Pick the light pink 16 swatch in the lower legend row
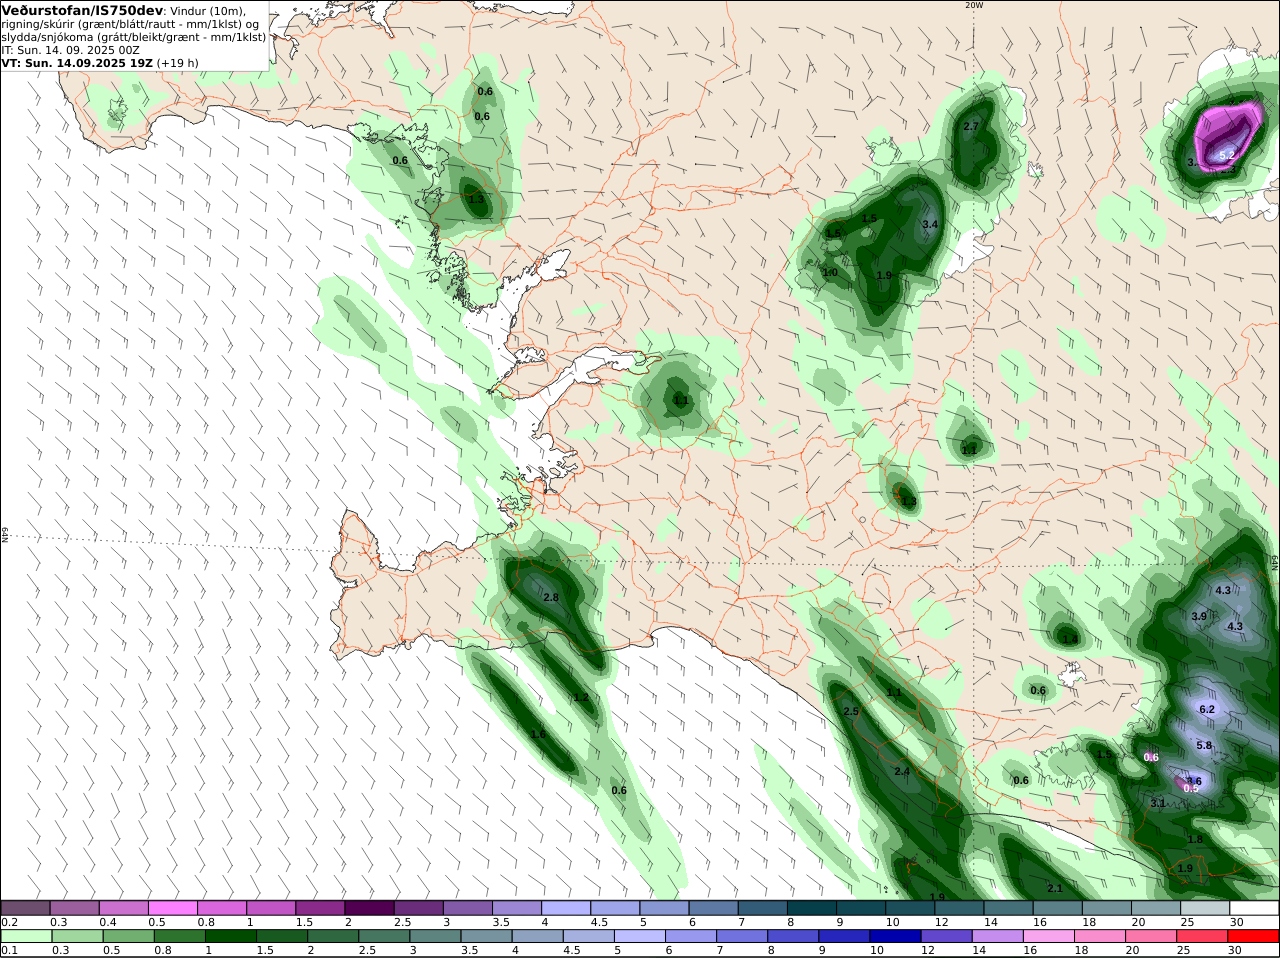The image size is (1280, 958). click(x=1048, y=936)
